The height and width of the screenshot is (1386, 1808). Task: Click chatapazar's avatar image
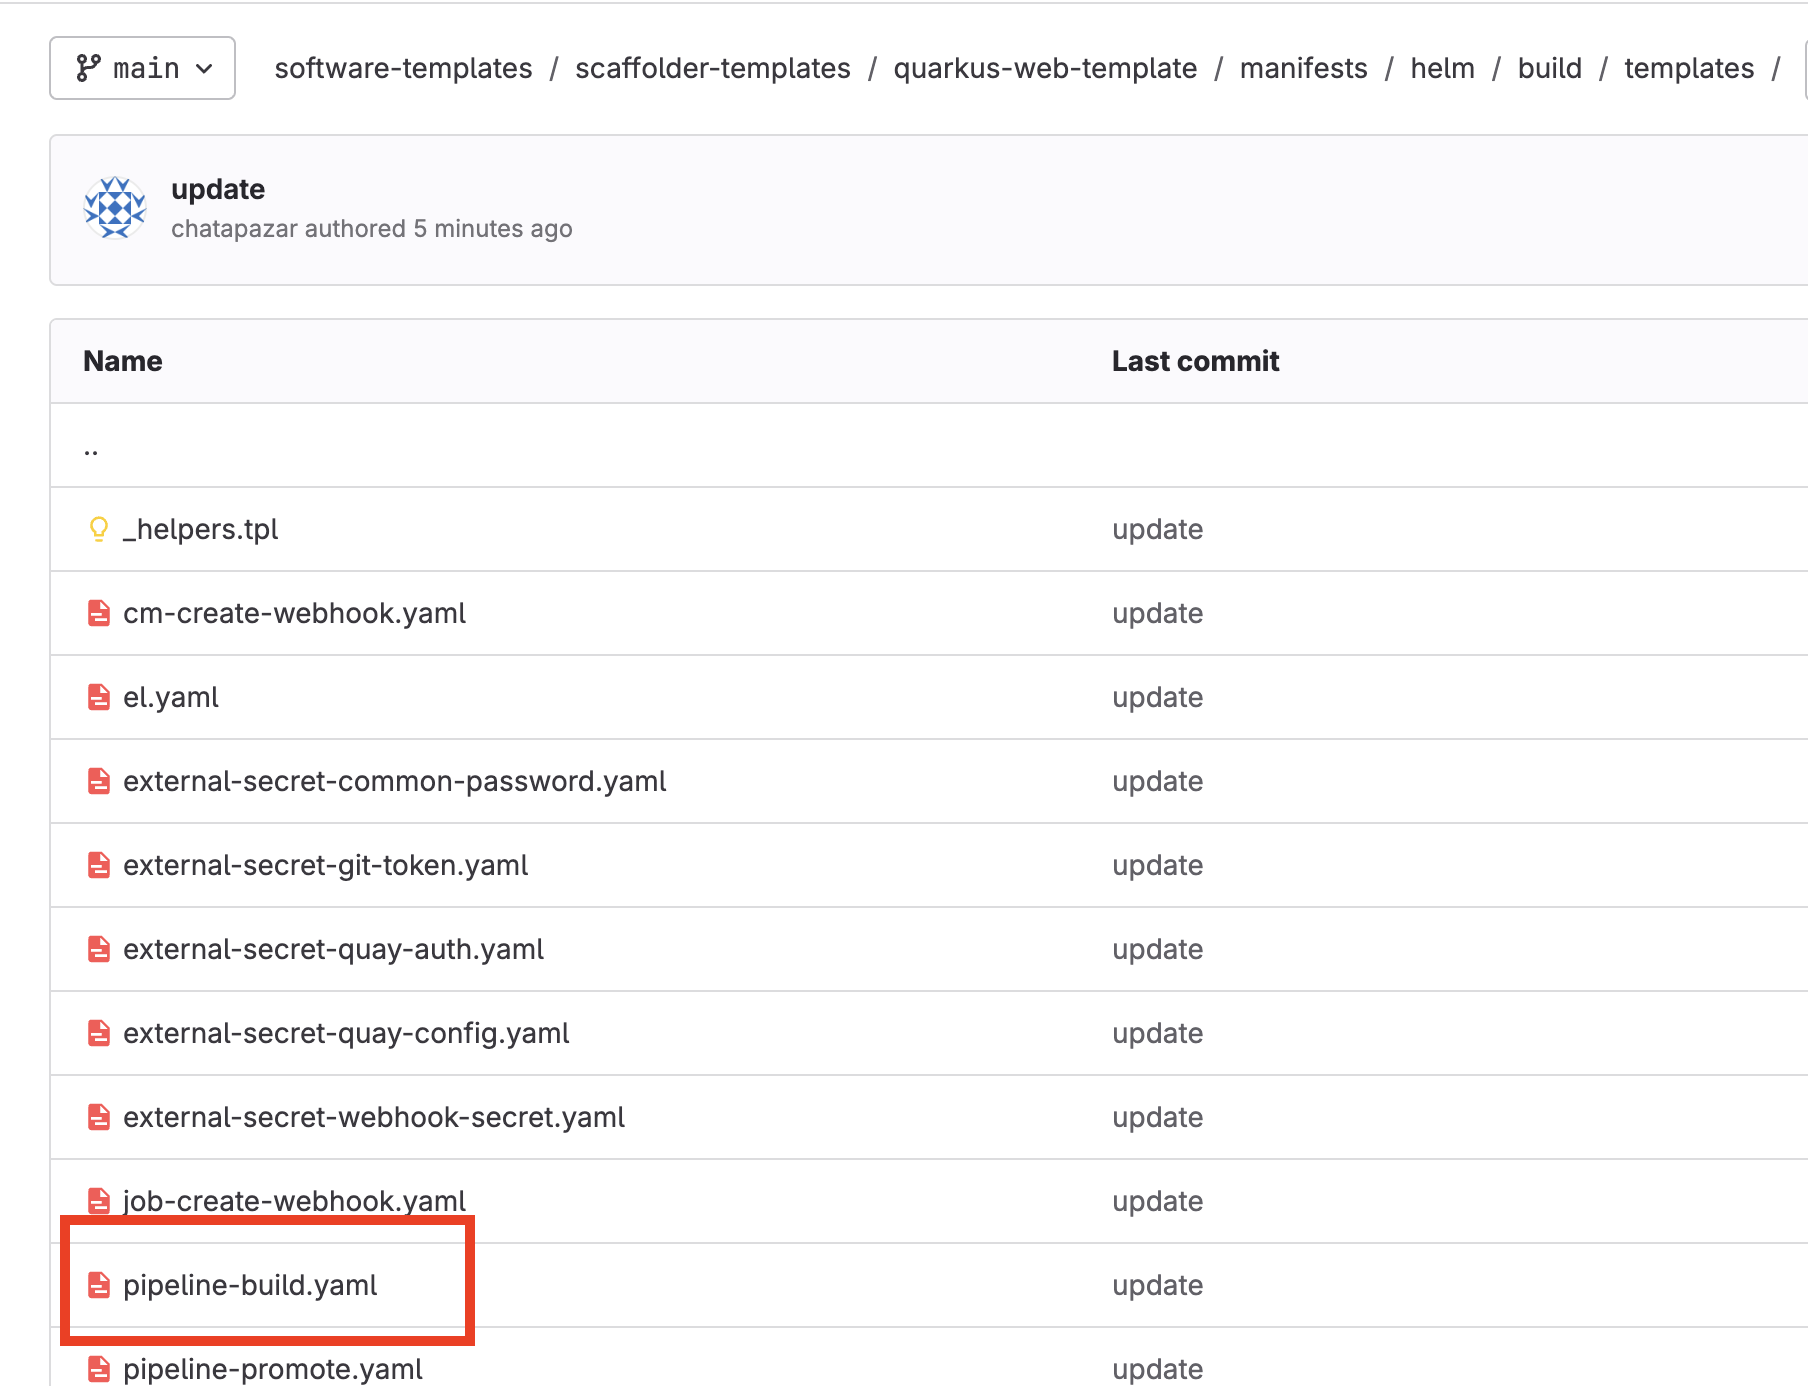(x=115, y=208)
